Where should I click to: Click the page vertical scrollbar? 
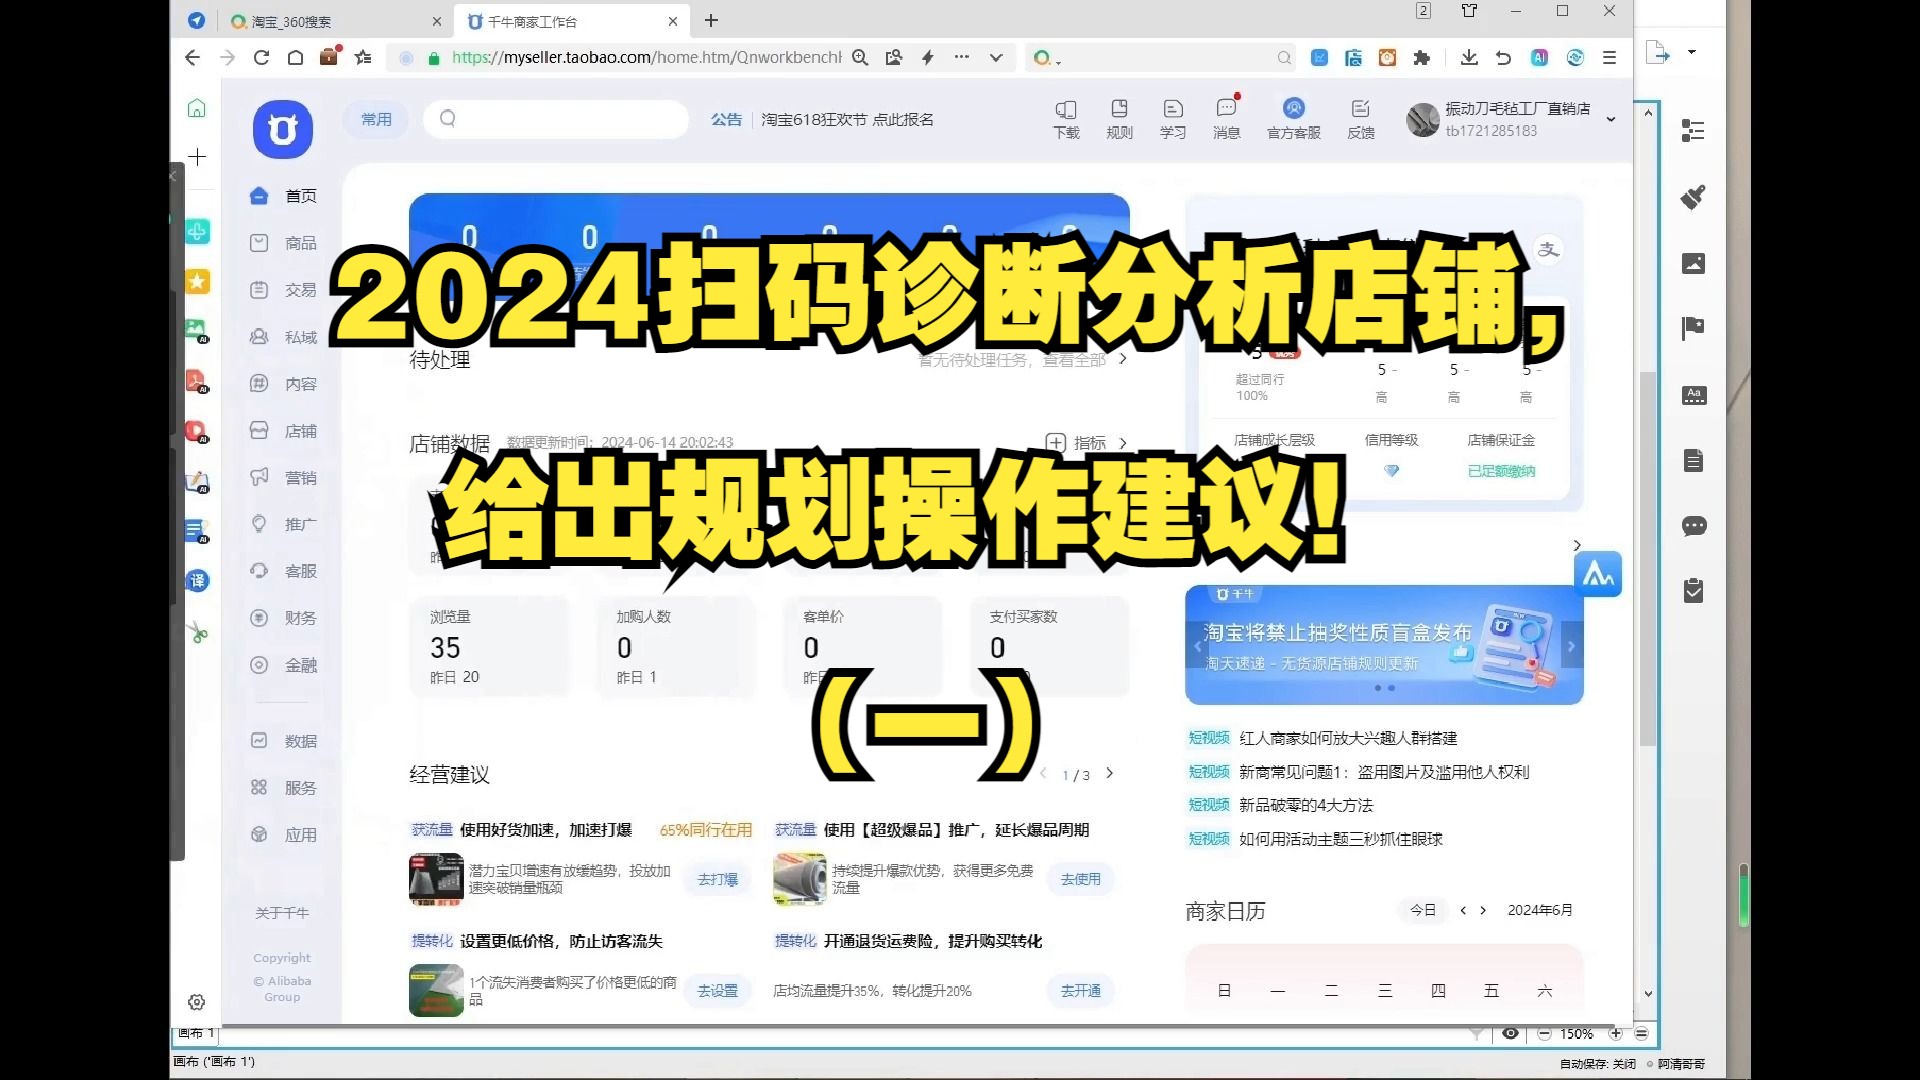[x=1648, y=560]
